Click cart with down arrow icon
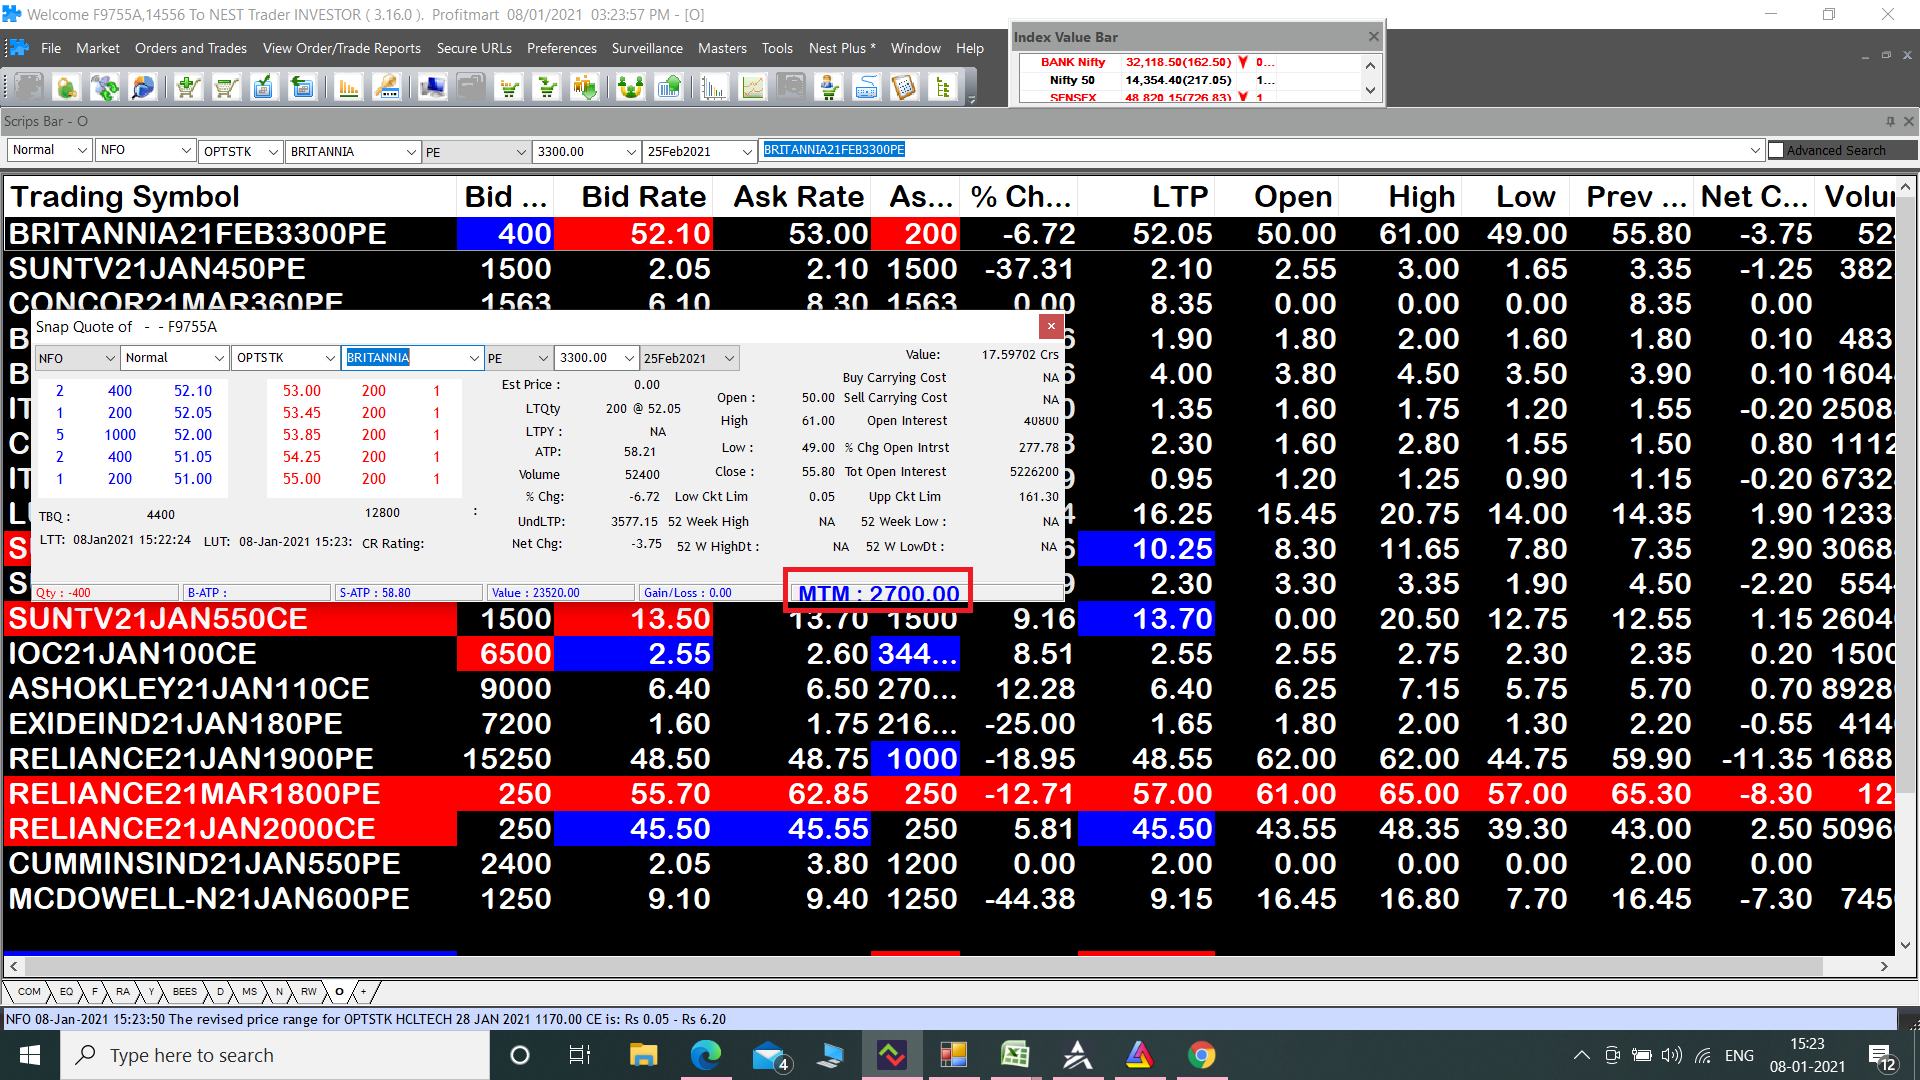 [x=547, y=88]
